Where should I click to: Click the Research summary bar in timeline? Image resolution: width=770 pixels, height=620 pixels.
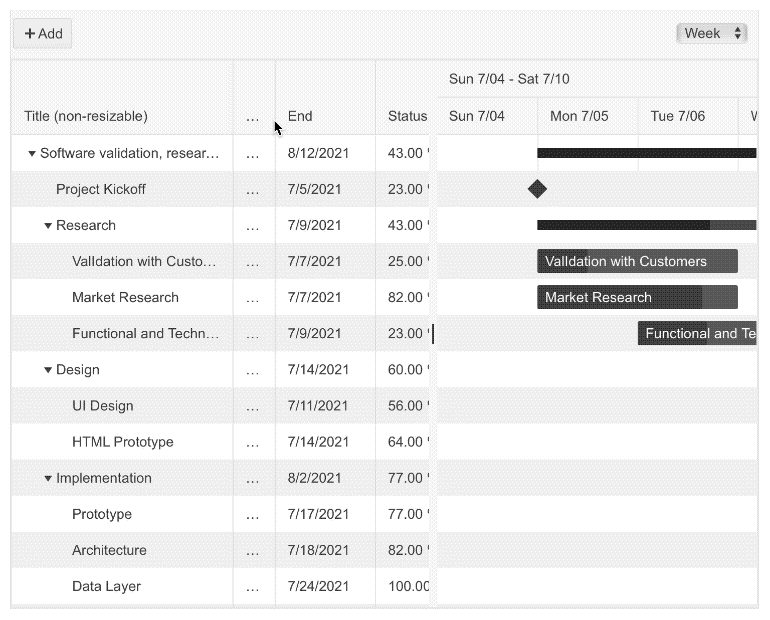[647, 225]
